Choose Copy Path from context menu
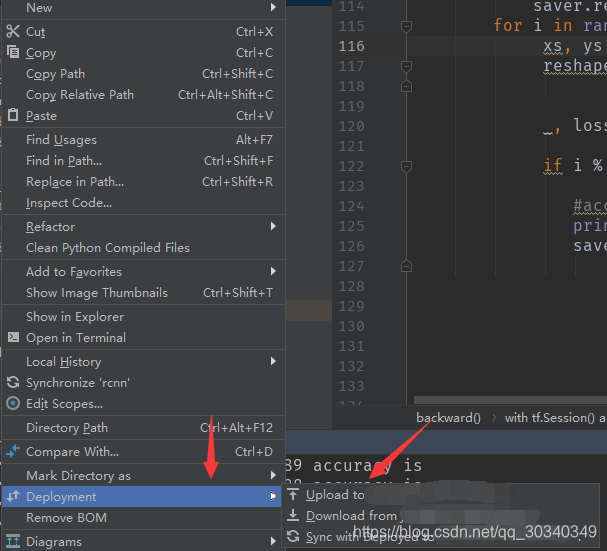The image size is (607, 551). click(144, 74)
